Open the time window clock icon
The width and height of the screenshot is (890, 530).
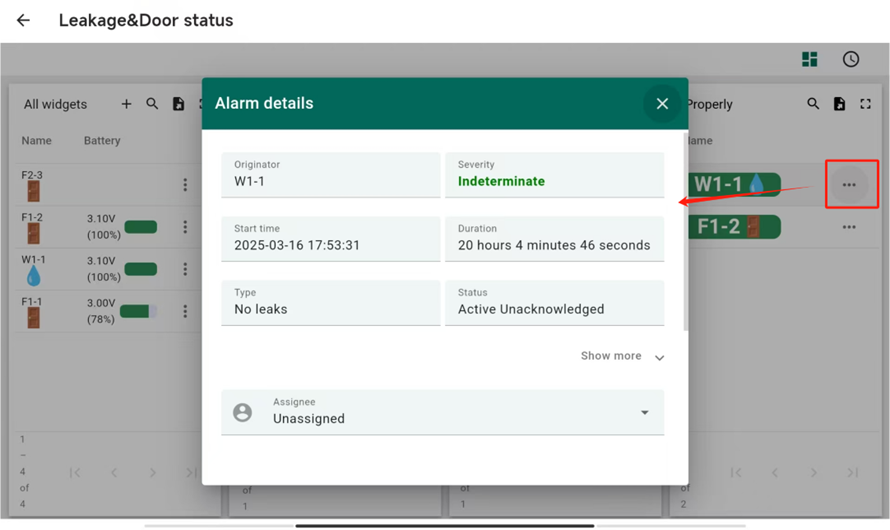tap(851, 60)
